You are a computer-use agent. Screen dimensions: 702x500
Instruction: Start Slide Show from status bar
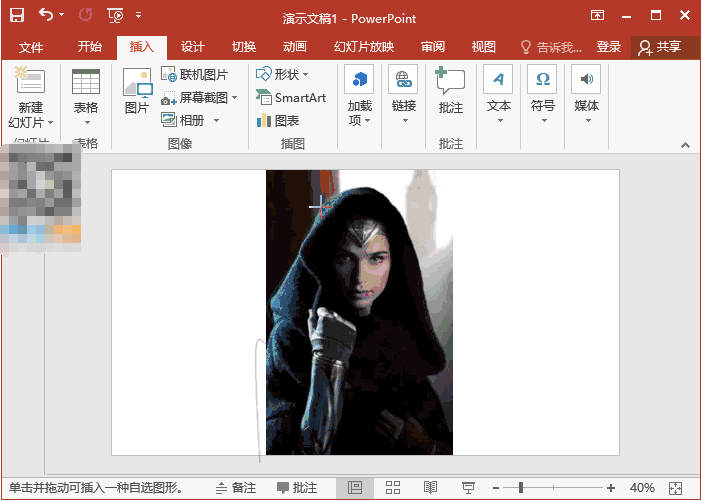click(468, 487)
